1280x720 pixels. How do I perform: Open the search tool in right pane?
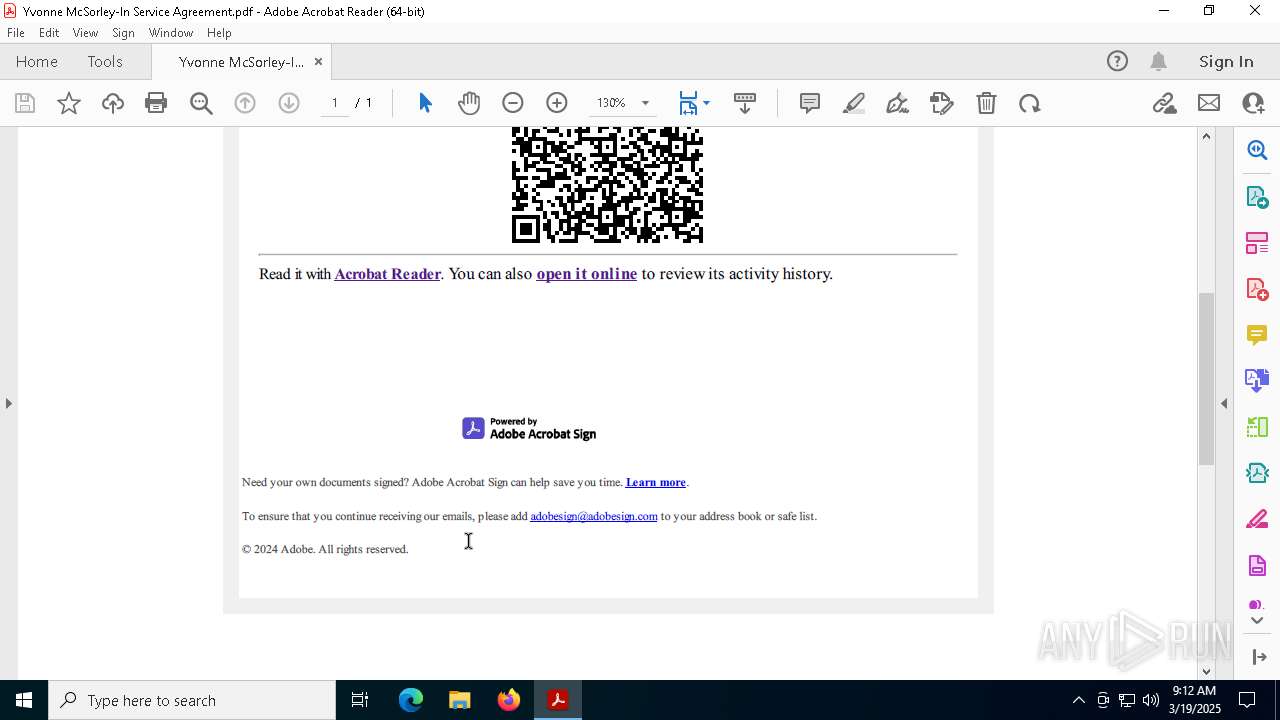pyautogui.click(x=1257, y=150)
